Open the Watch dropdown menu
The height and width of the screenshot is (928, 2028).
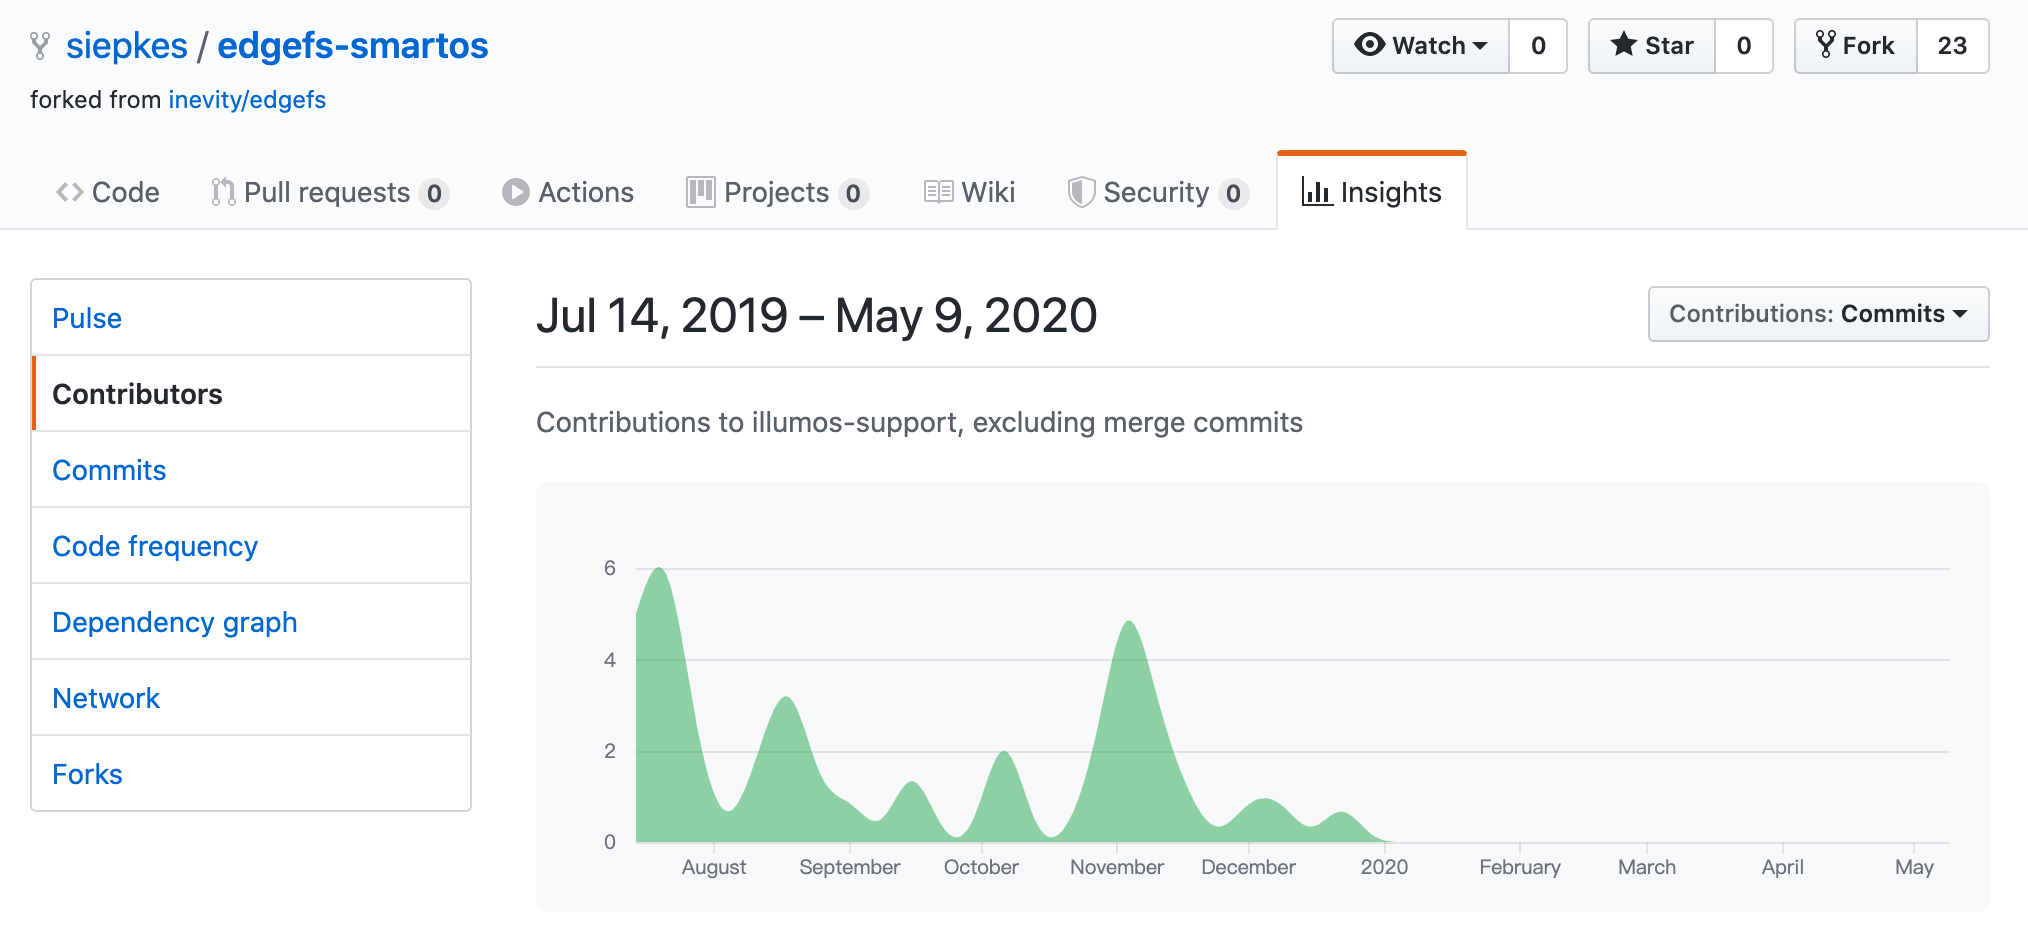(1421, 46)
